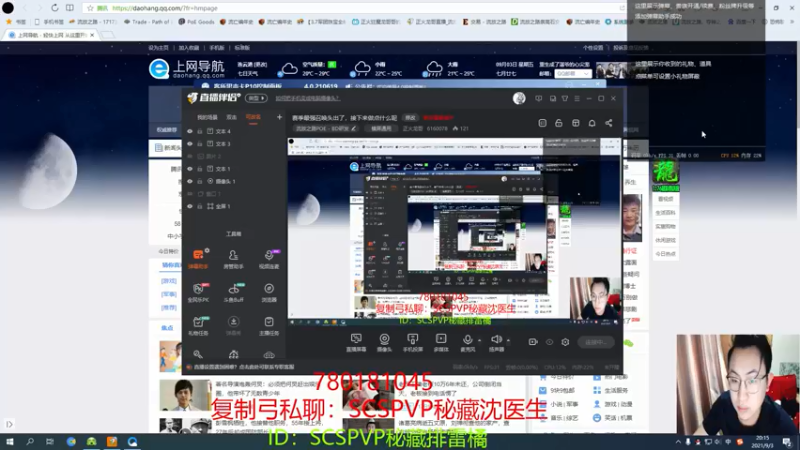
Task: Select the highlighted orange scene tab
Action: [253, 117]
